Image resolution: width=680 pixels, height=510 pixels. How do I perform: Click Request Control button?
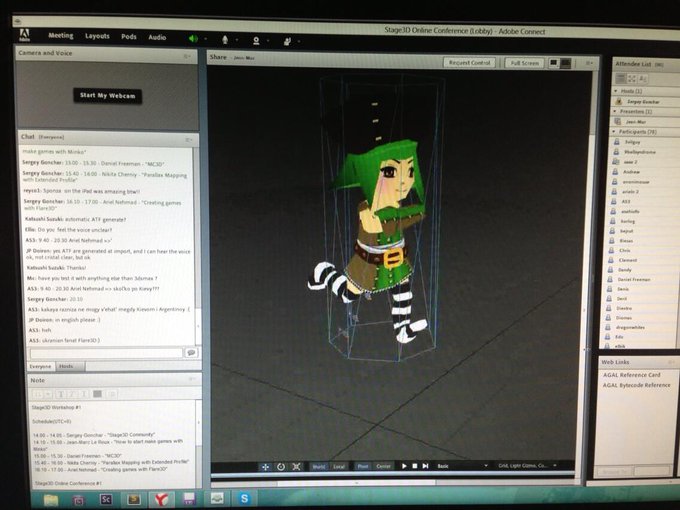[x=469, y=62]
